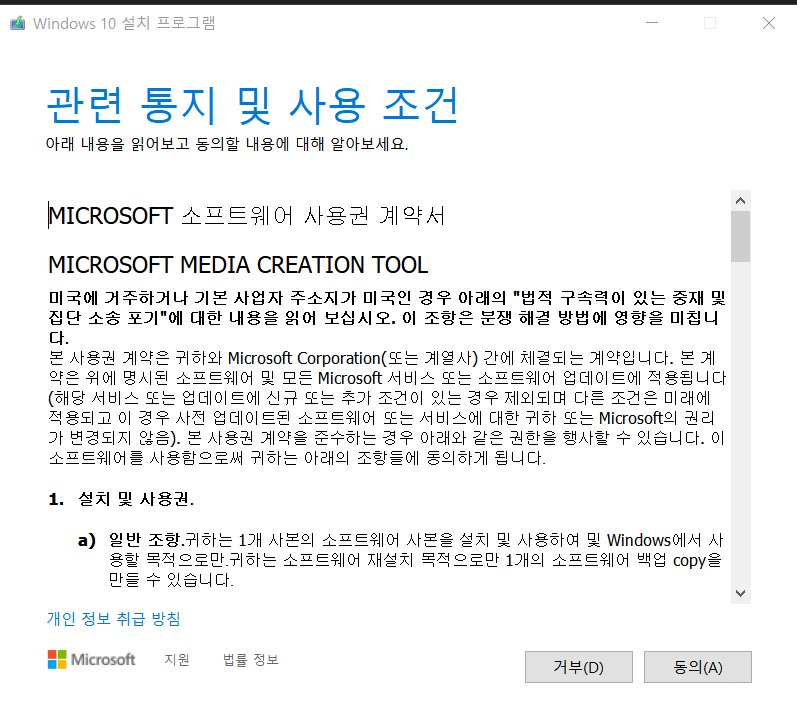Close the Windows 10 setup window
Screen dimensions: 797x711
tap(769, 23)
